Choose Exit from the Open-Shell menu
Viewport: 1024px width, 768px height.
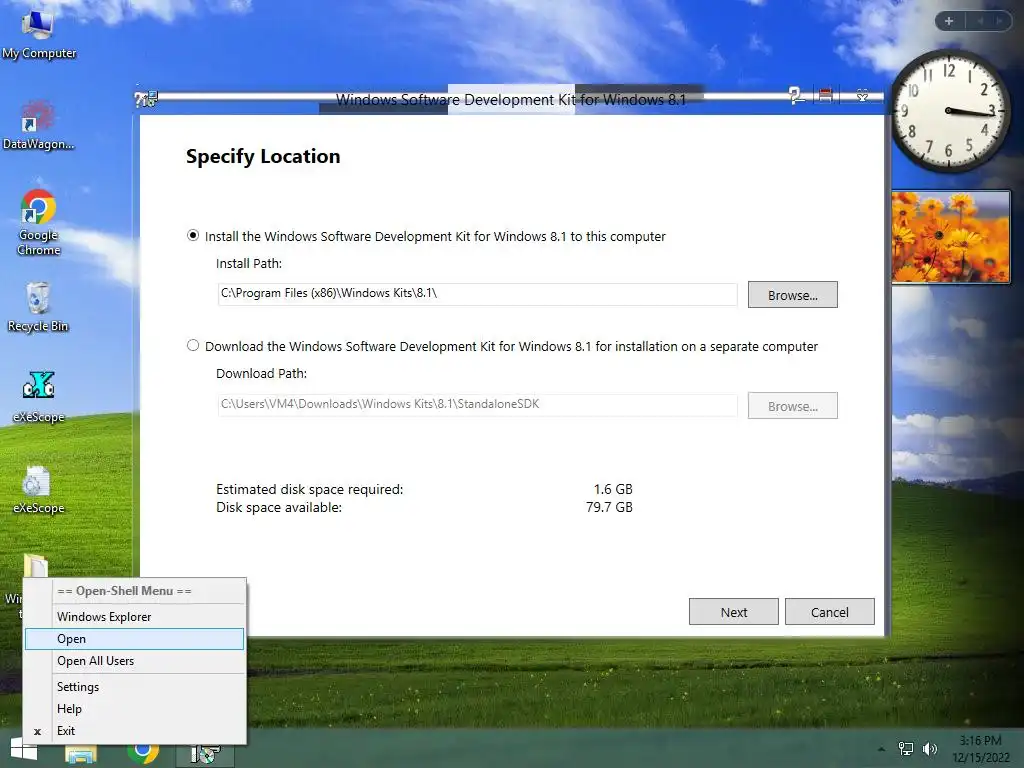pos(135,731)
